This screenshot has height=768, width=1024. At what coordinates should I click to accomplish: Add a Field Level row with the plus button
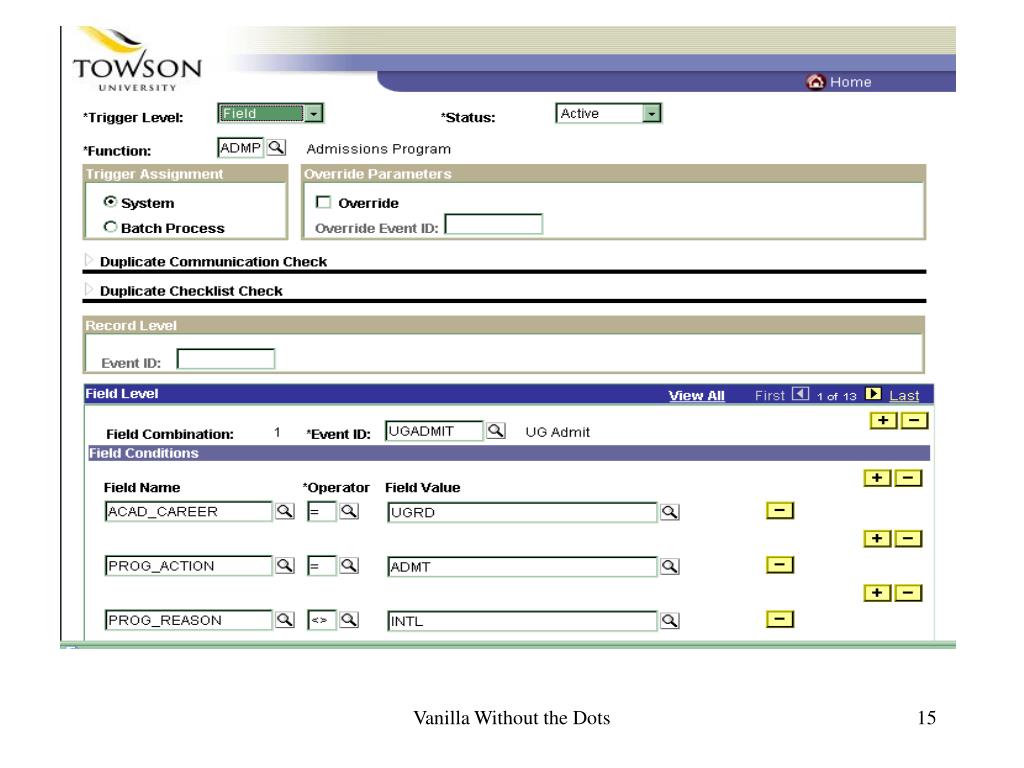click(883, 421)
